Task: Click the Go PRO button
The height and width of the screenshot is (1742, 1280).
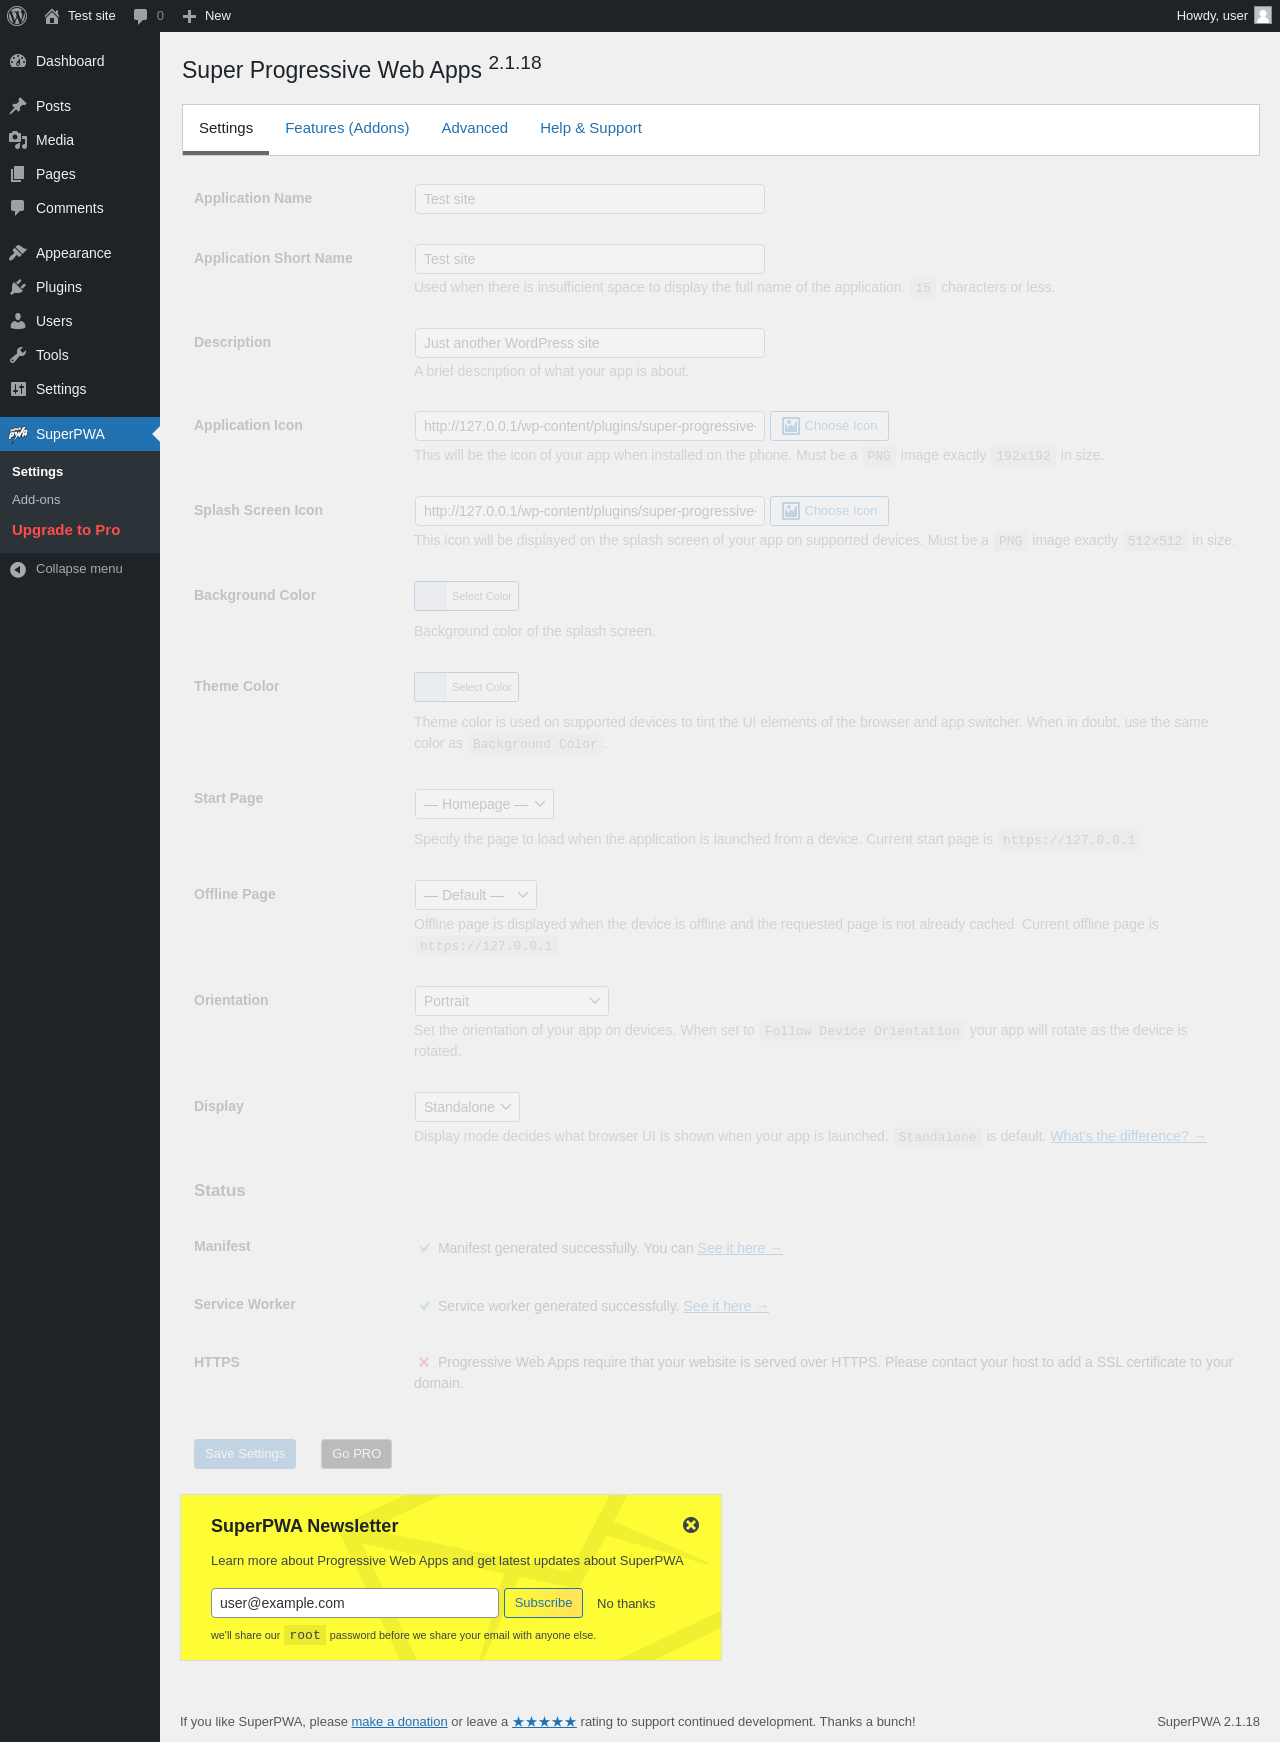Action: tap(356, 1454)
